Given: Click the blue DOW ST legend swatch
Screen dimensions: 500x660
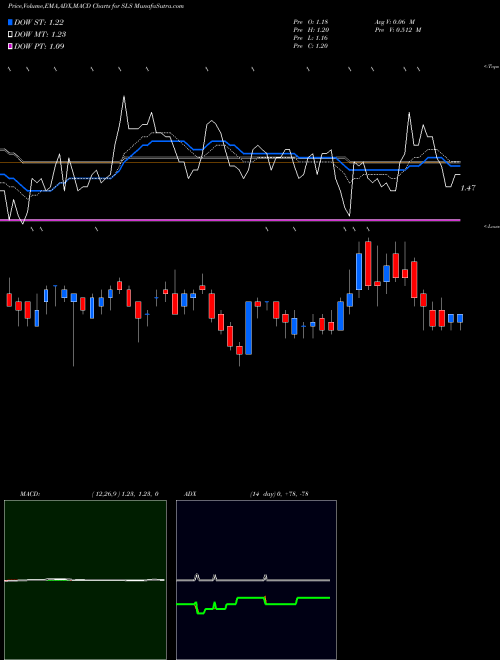Looking at the screenshot, I should coord(11,22).
